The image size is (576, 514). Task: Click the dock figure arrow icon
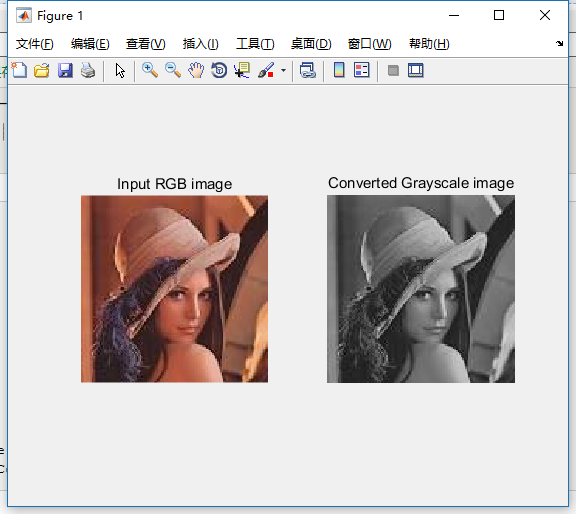coord(559,43)
